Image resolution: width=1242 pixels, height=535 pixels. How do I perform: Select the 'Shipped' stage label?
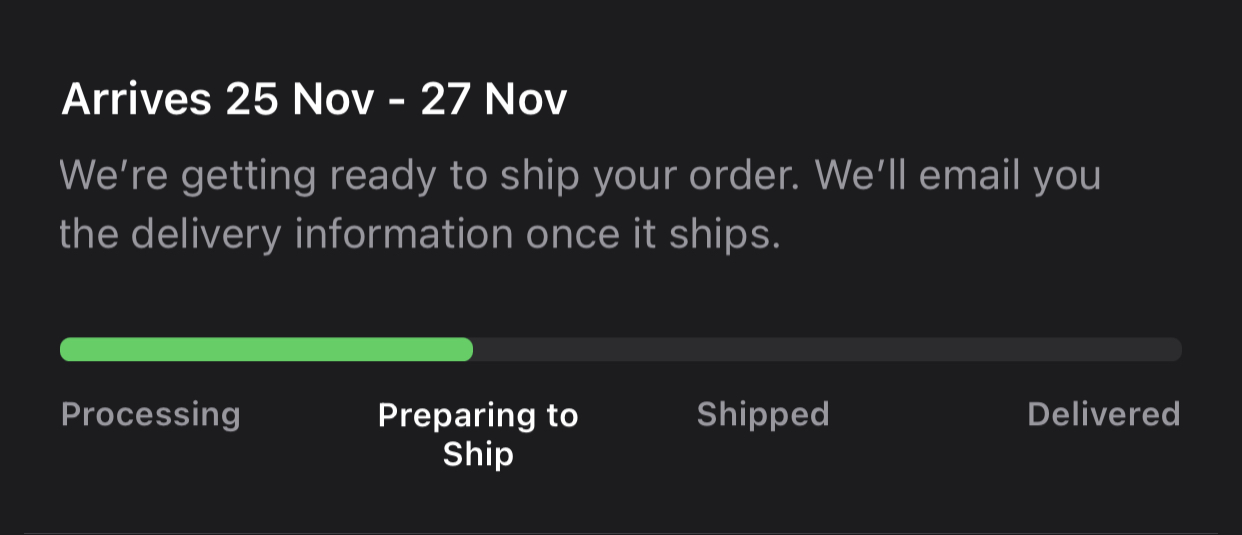(x=763, y=414)
